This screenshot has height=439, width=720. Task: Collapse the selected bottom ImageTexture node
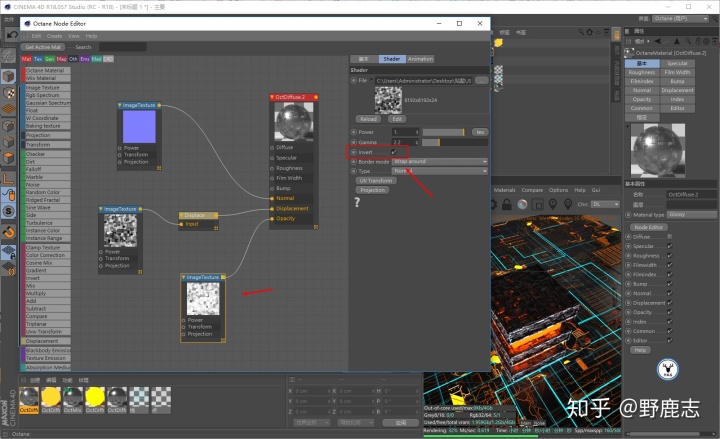coord(183,277)
